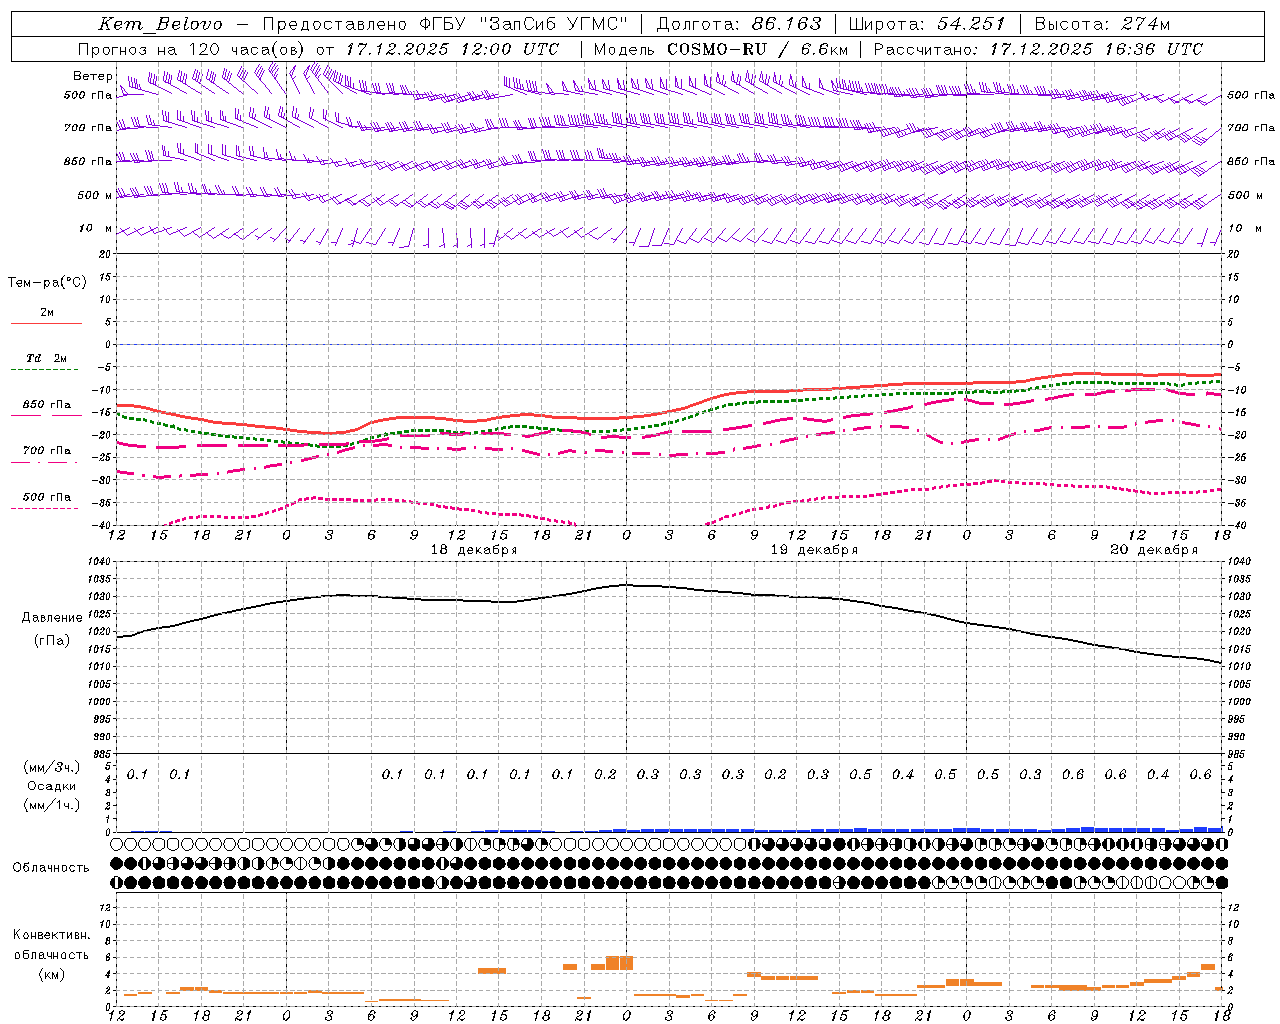Click the station title Kem_Belovo
The image size is (1280, 1024).
click(x=161, y=24)
